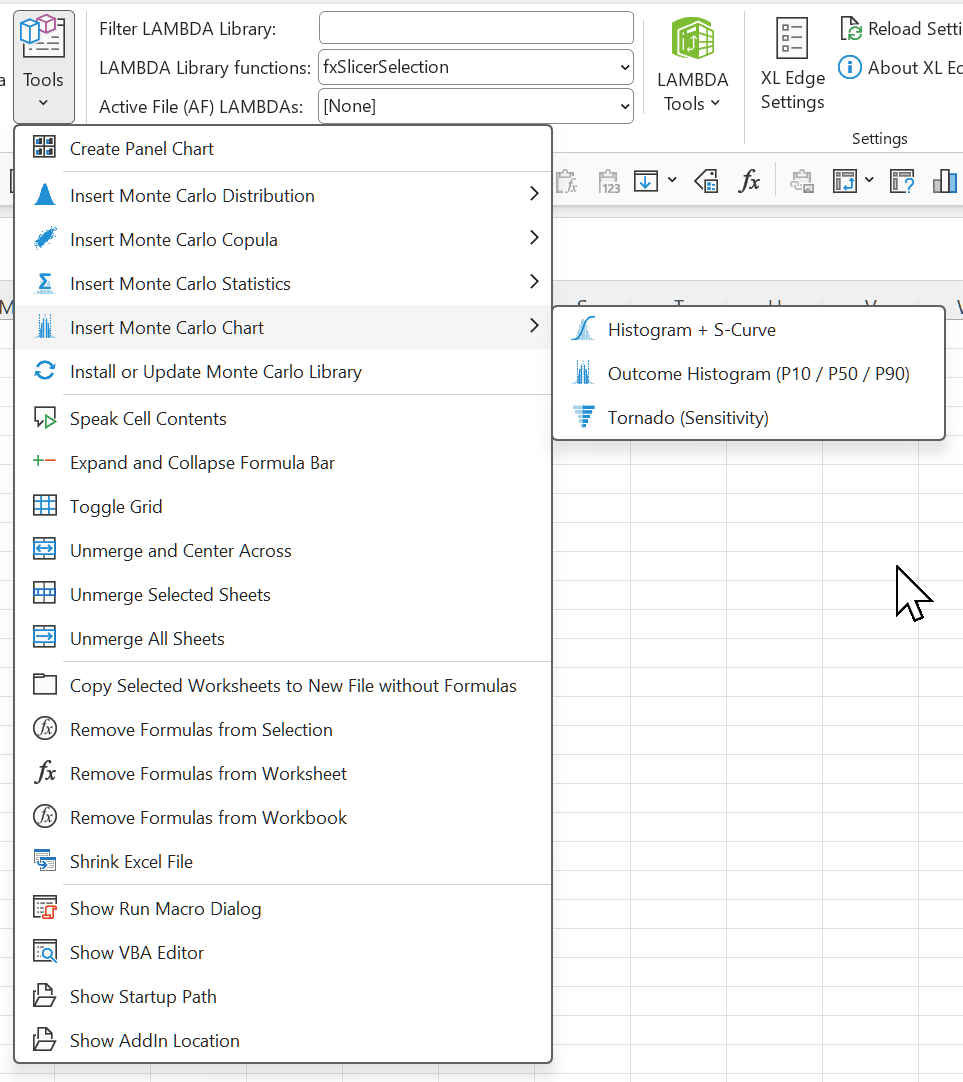Select Speak Cell Contents
963x1082 pixels.
coord(283,419)
